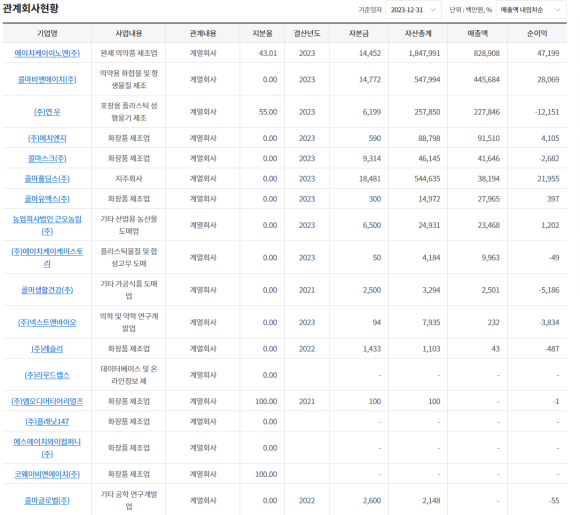The image size is (580, 515).
Task: Click the 매출액 column header
Action: pos(478,33)
